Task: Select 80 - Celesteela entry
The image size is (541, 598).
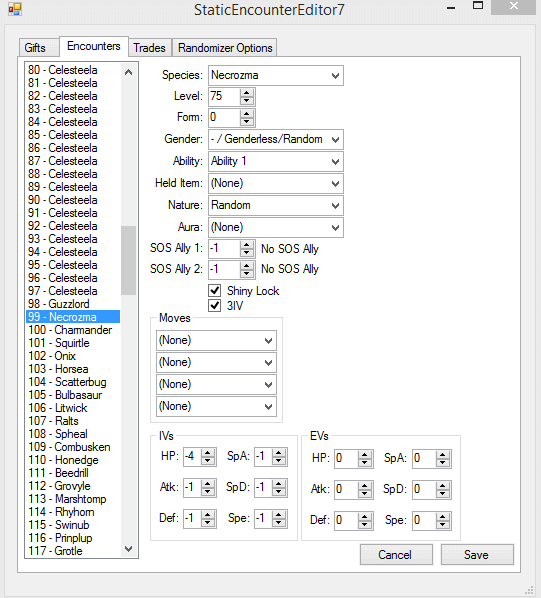Action: click(73, 70)
